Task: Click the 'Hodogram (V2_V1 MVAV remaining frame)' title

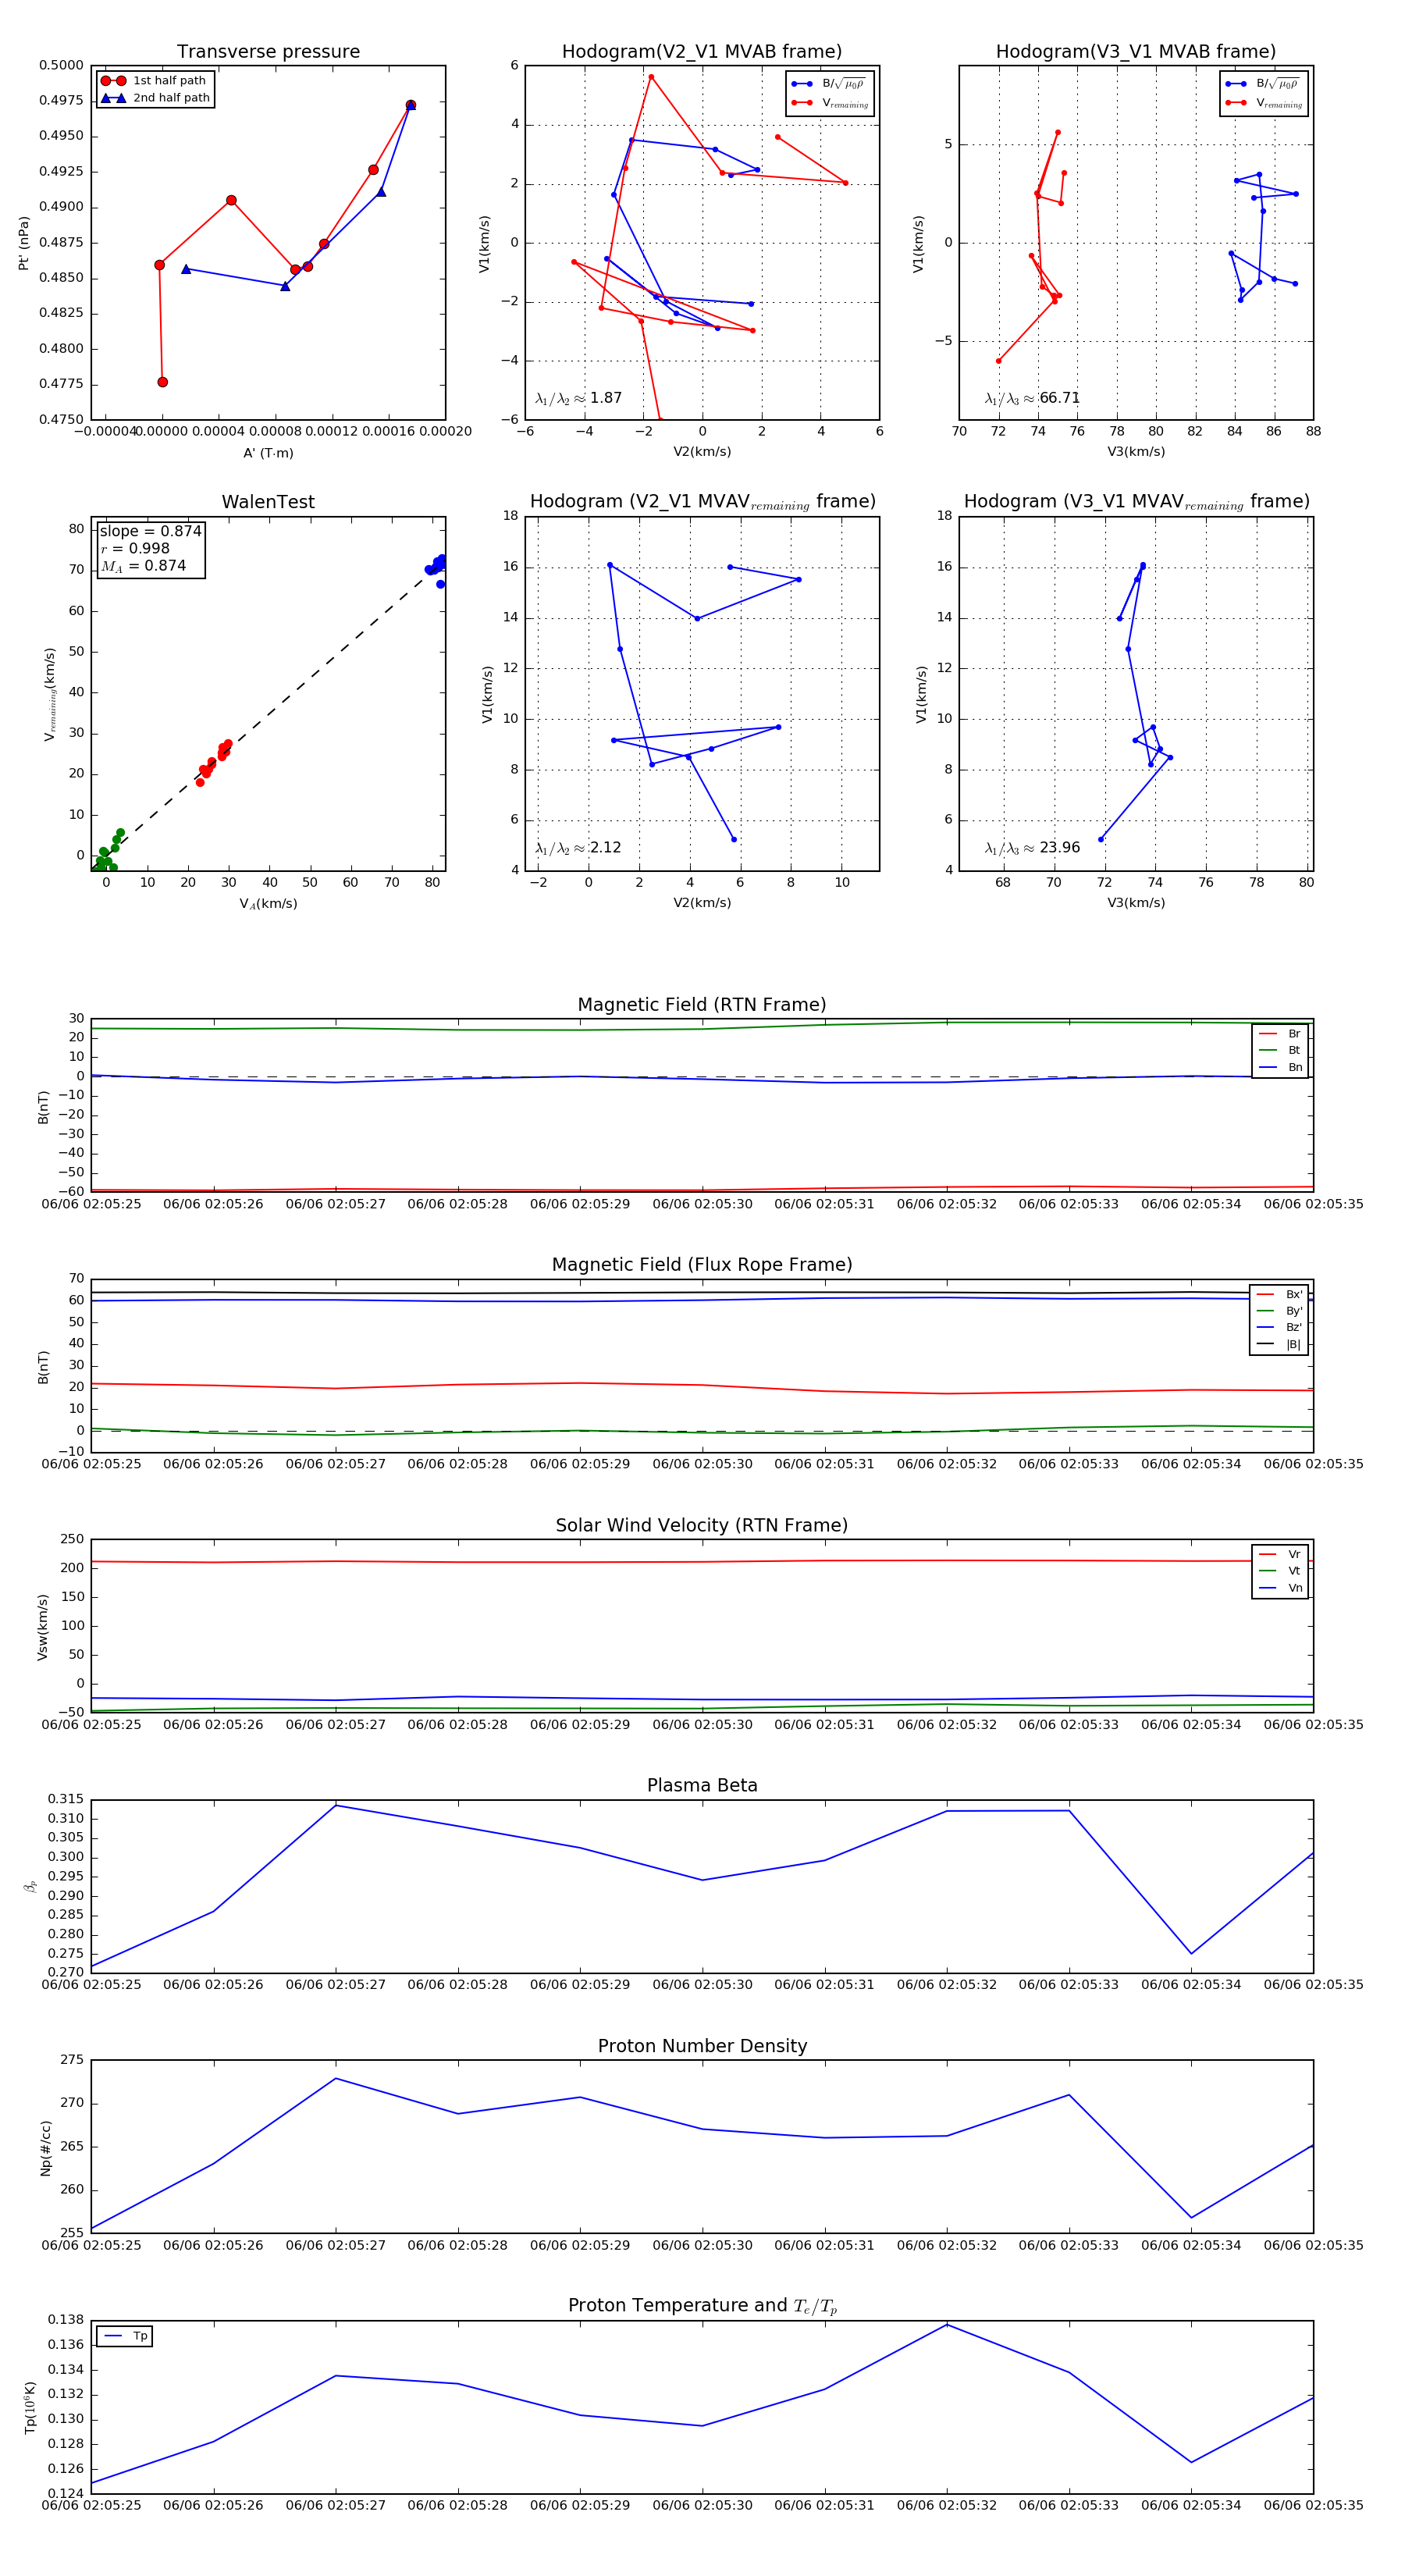Action: click(702, 502)
